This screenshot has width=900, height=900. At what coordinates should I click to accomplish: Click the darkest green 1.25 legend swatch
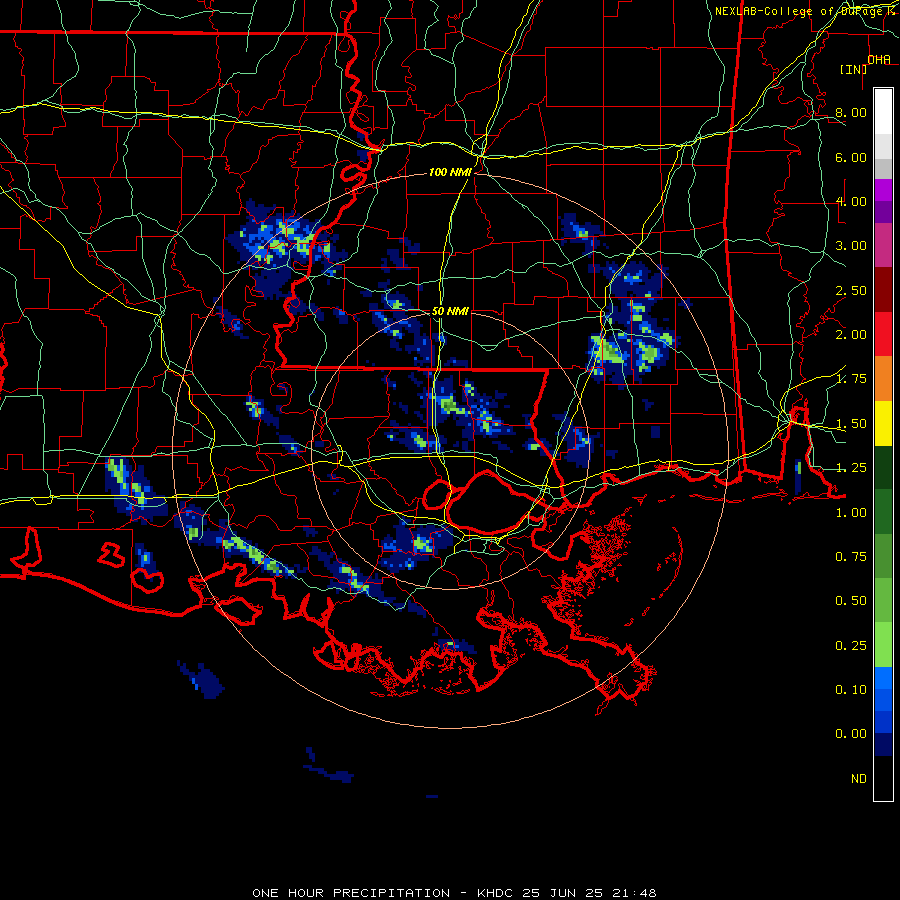pos(883,467)
